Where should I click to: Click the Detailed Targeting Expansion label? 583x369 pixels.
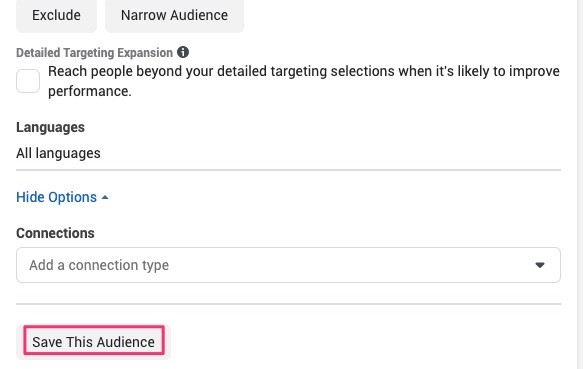[x=94, y=52]
